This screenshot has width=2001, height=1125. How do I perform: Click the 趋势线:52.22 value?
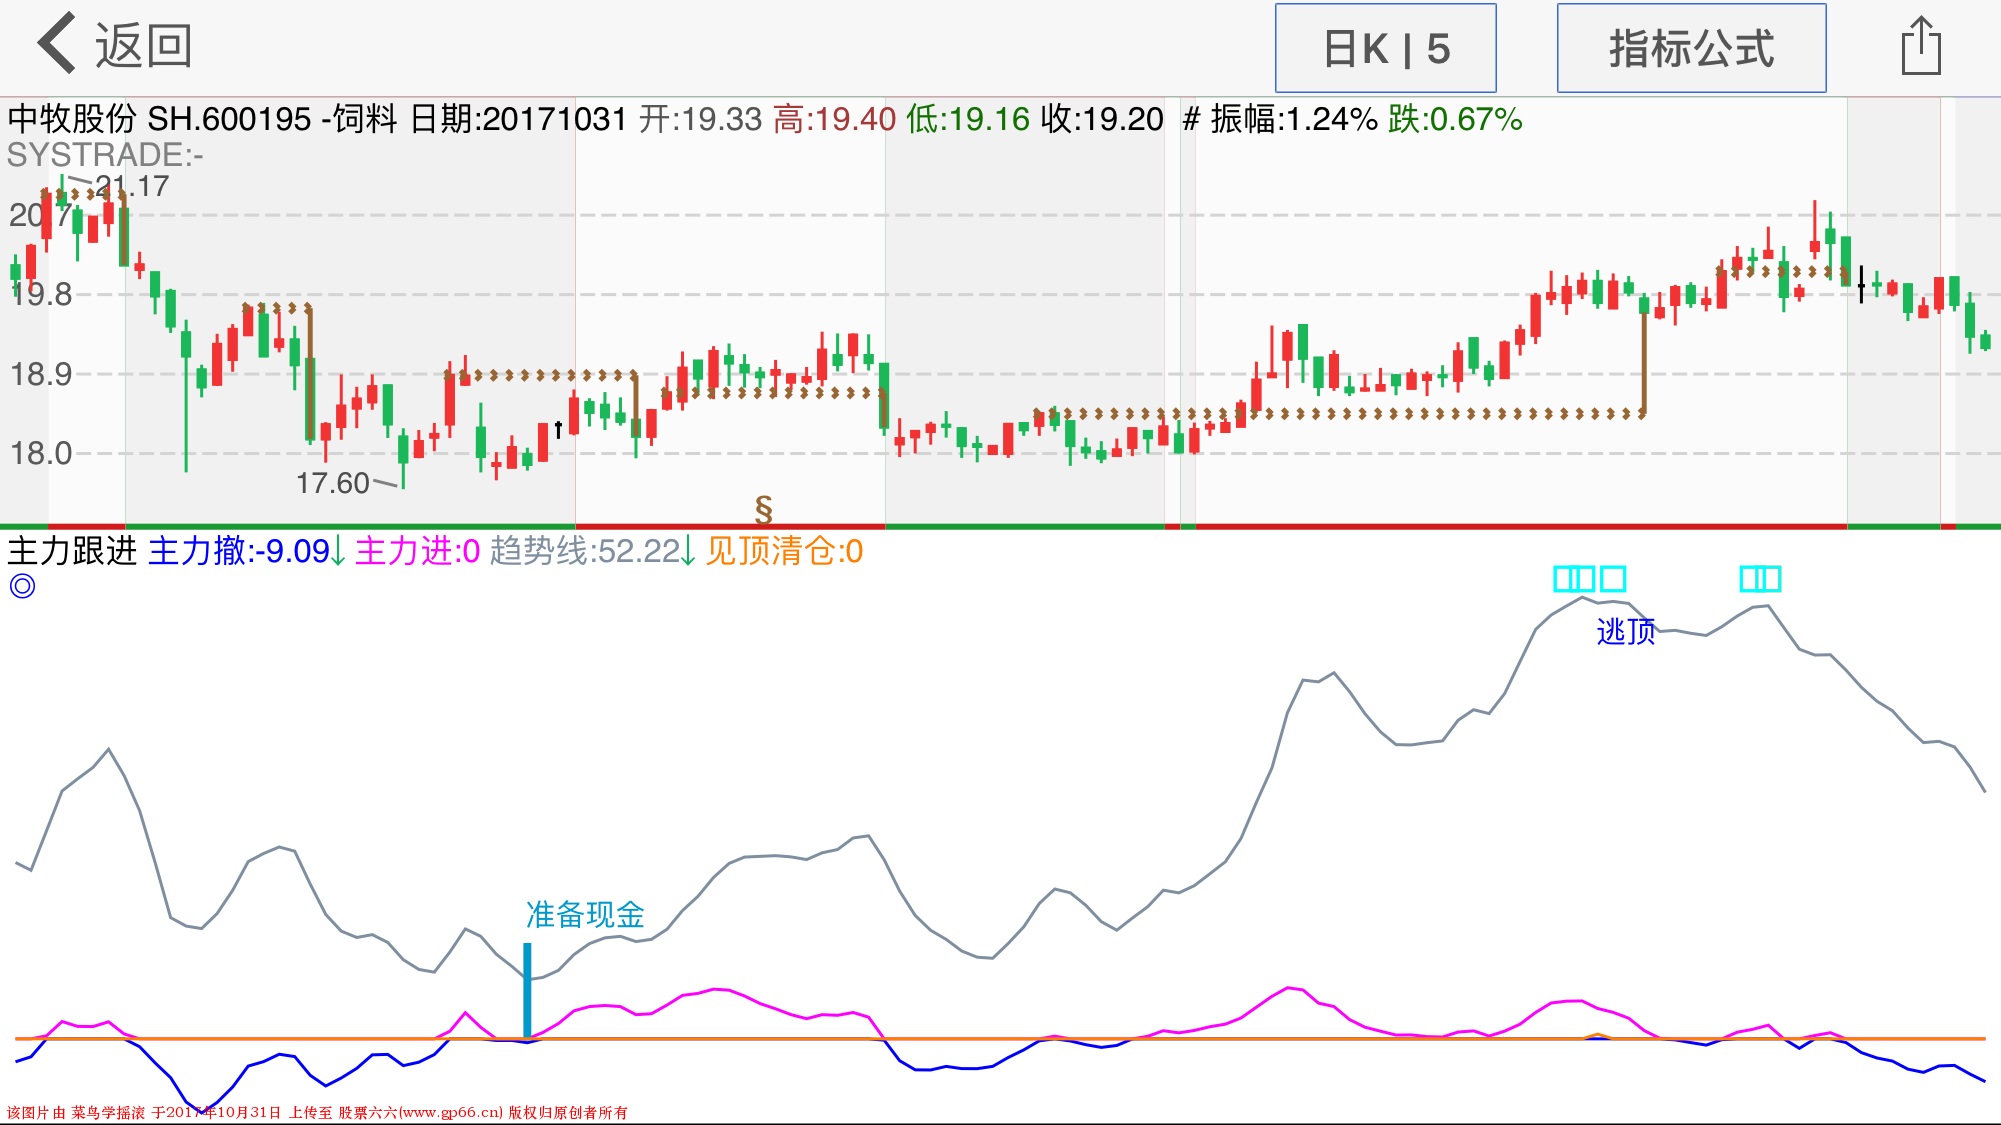[585, 551]
